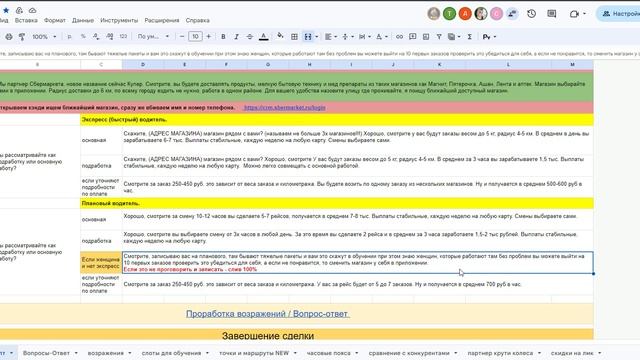Open more number formats (123)
Image resolution: width=640 pixels, height=360 pixels.
click(123, 37)
